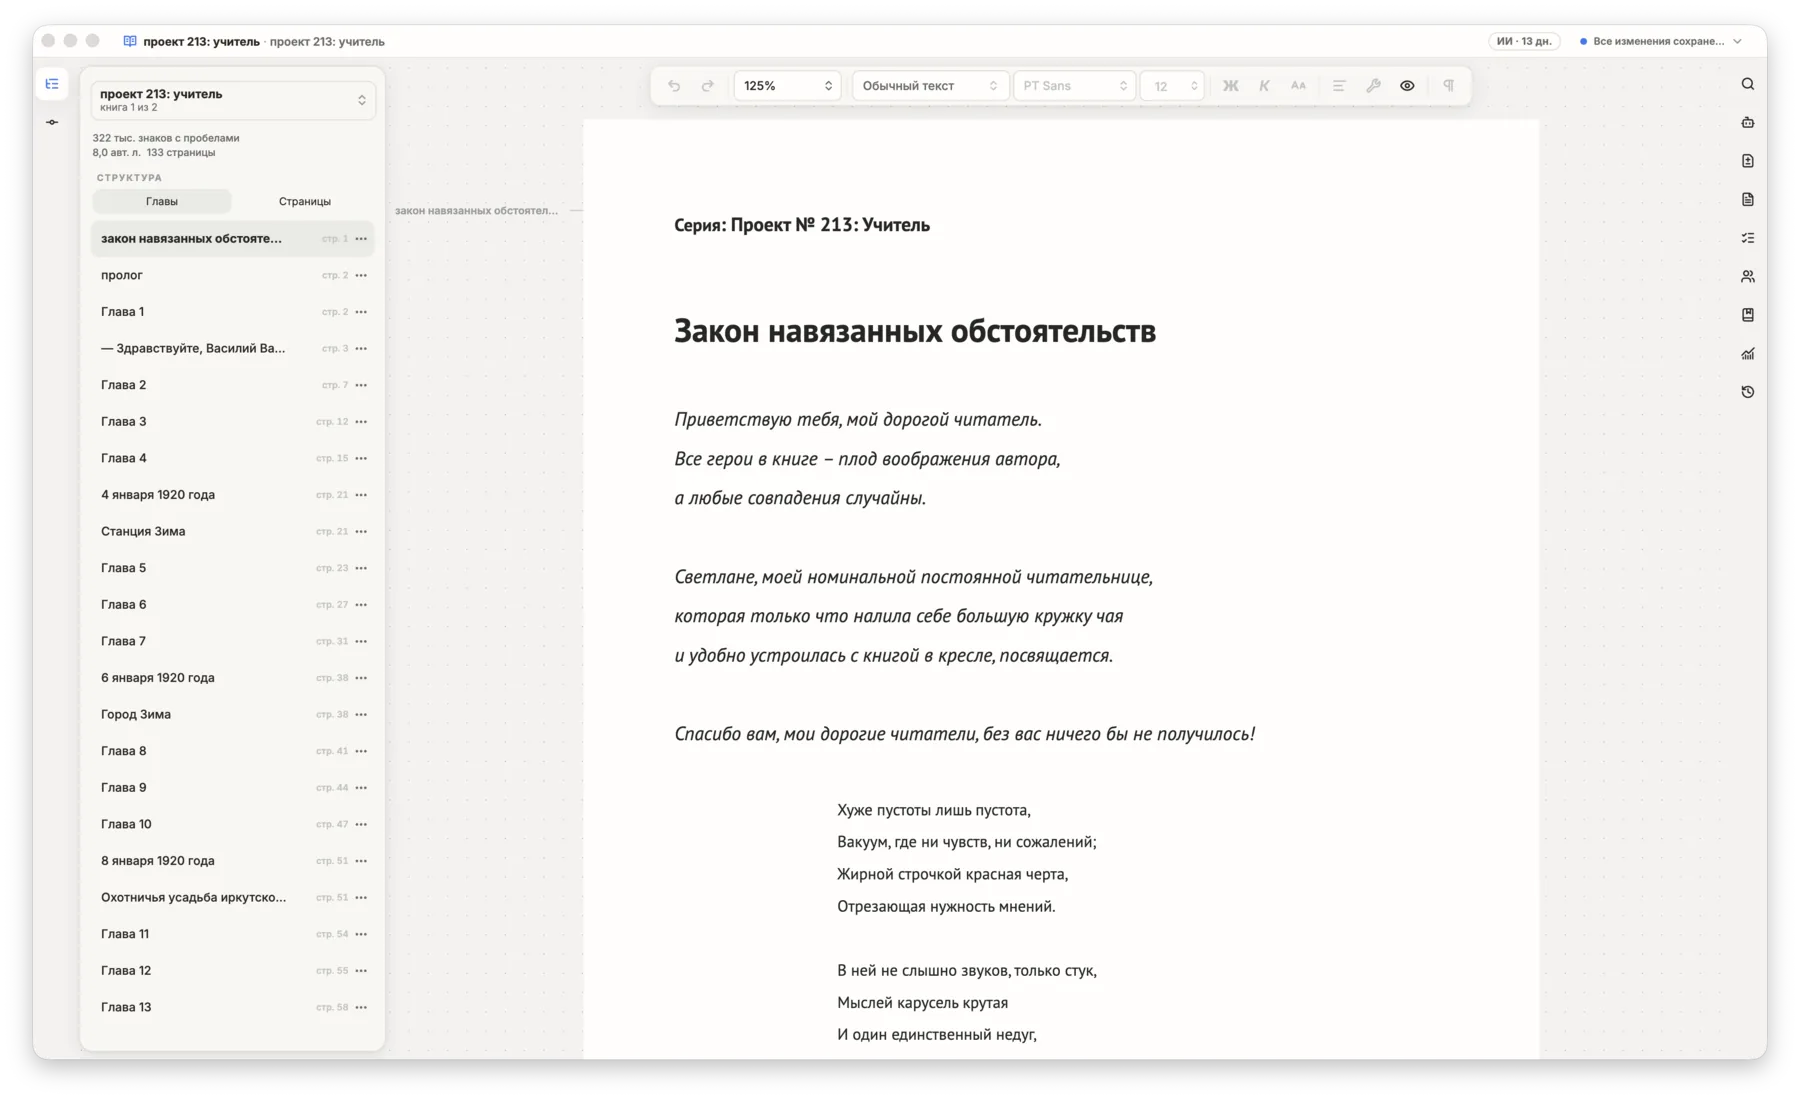This screenshot has height=1100, width=1800.
Task: Select Глава 1 in the structure list
Action: (233, 312)
